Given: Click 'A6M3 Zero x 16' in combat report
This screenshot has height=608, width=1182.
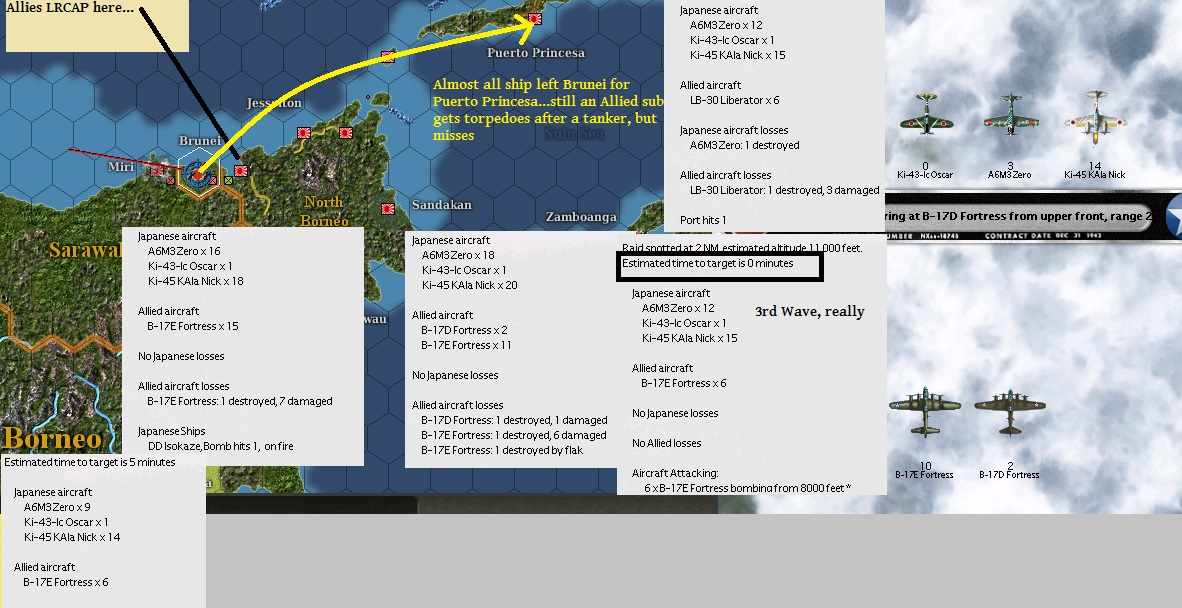Looking at the screenshot, I should click(184, 252).
